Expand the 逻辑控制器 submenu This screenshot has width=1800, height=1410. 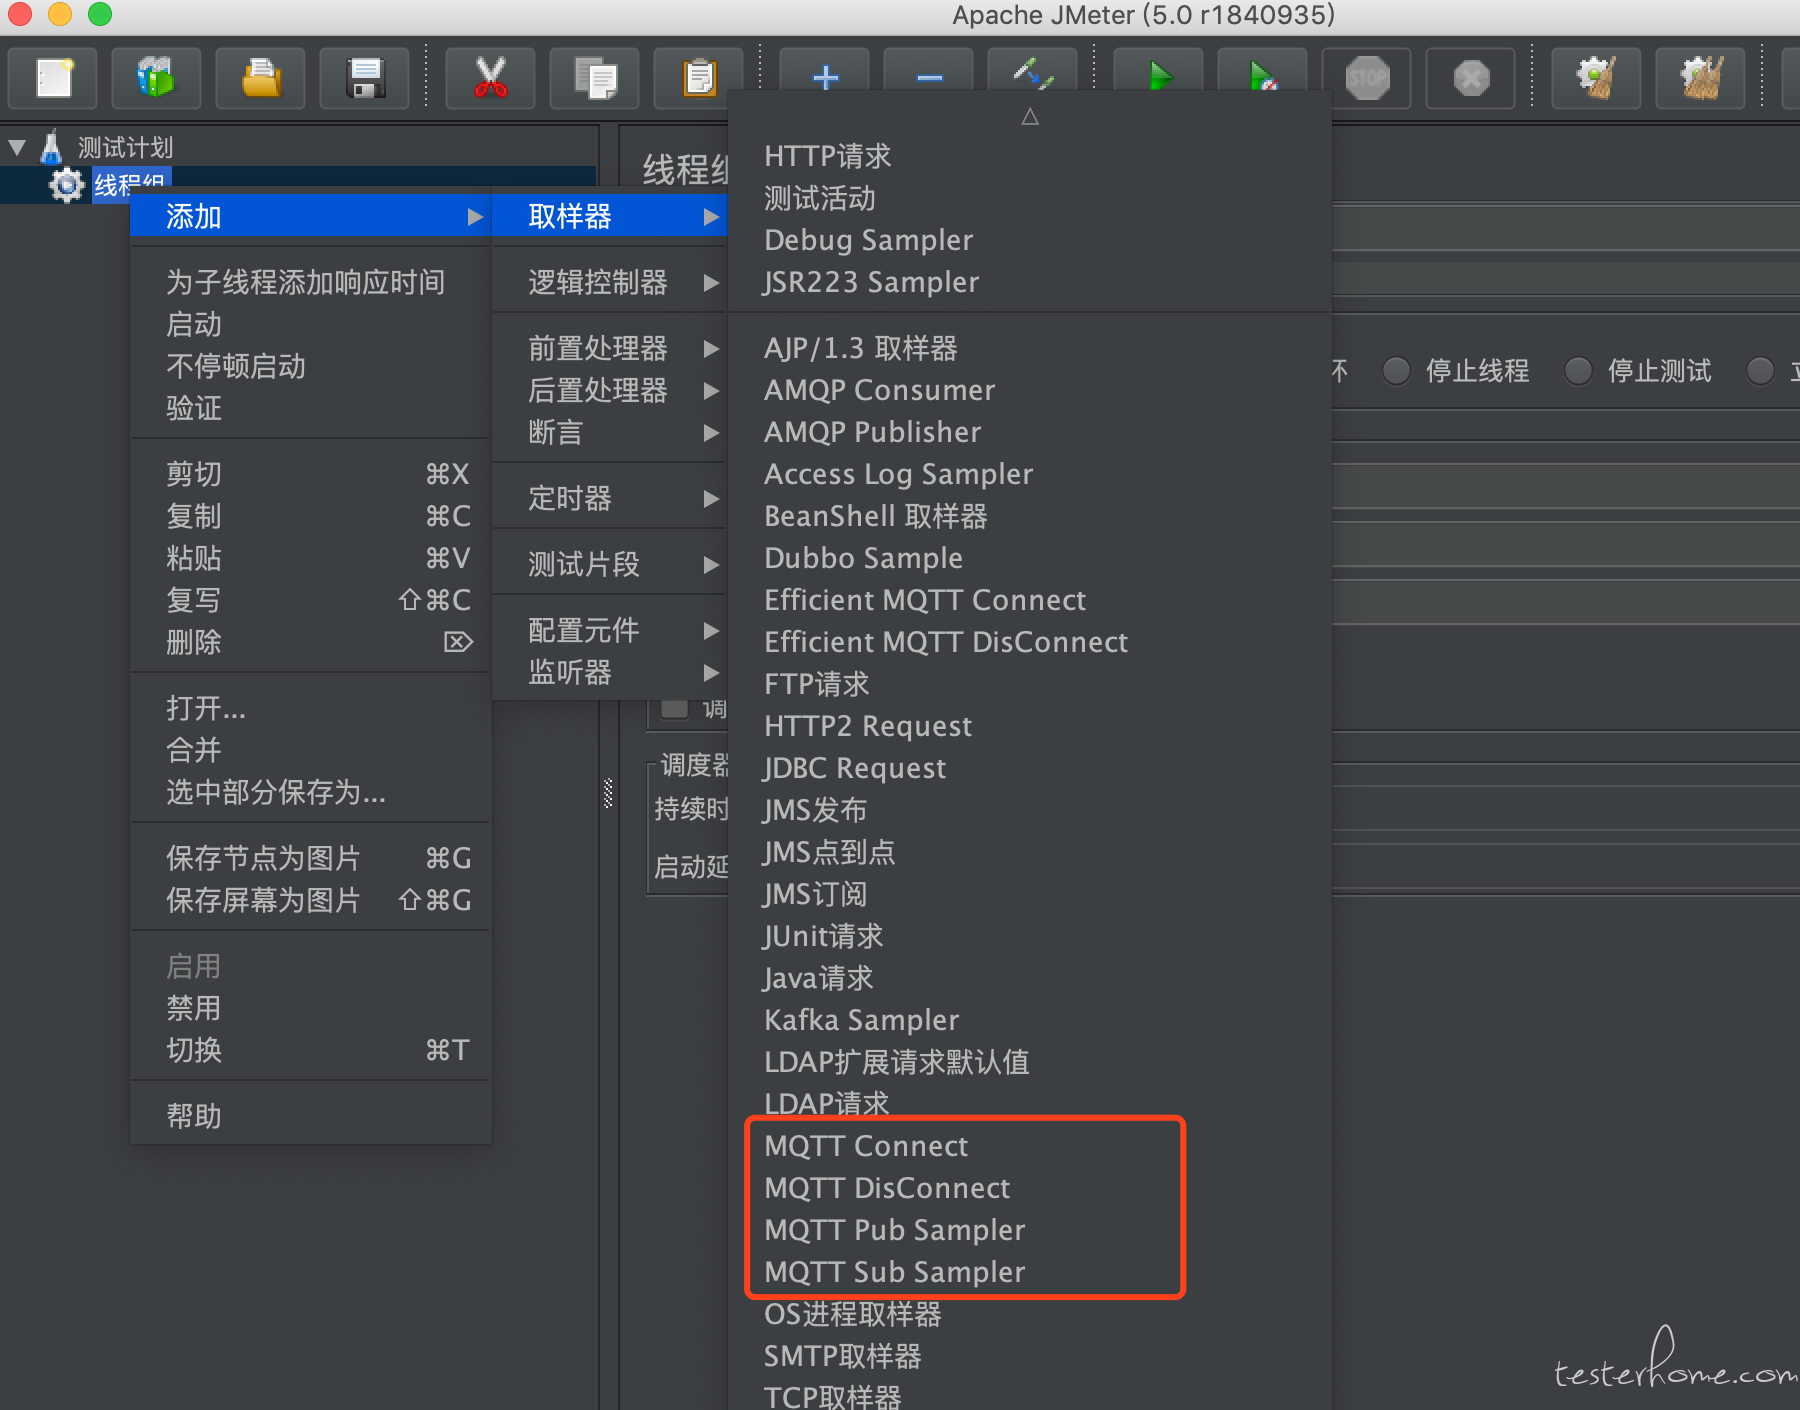[609, 282]
